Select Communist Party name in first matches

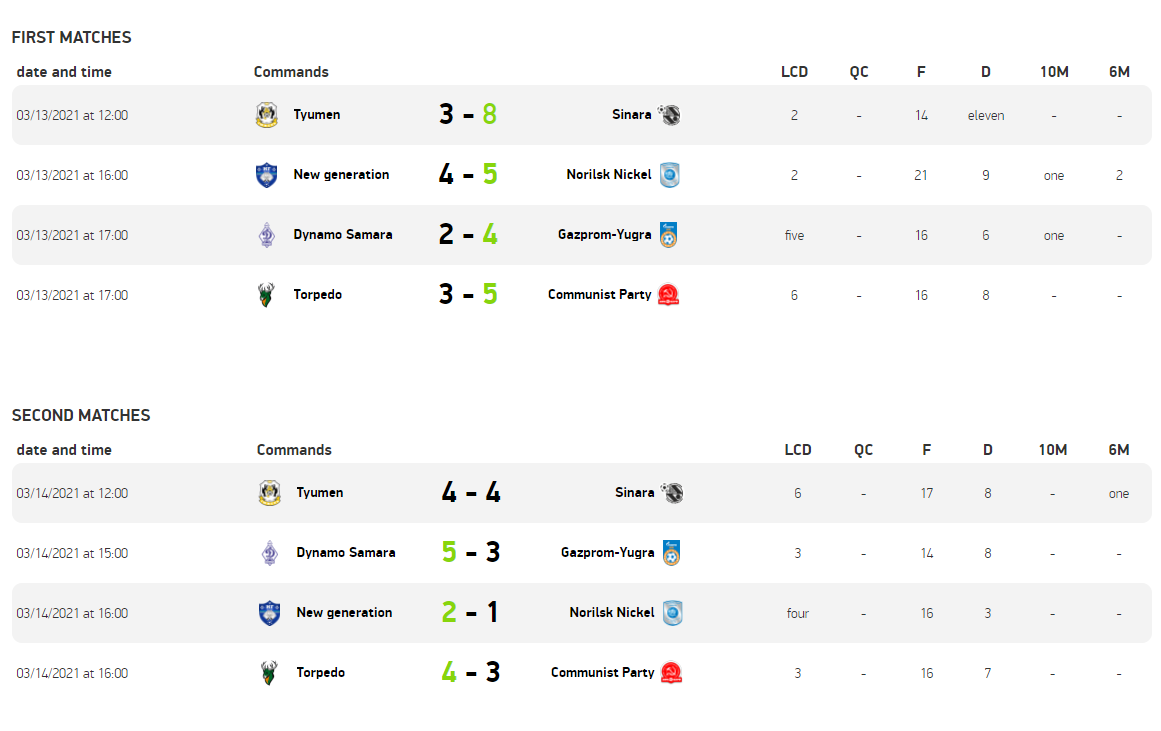600,295
